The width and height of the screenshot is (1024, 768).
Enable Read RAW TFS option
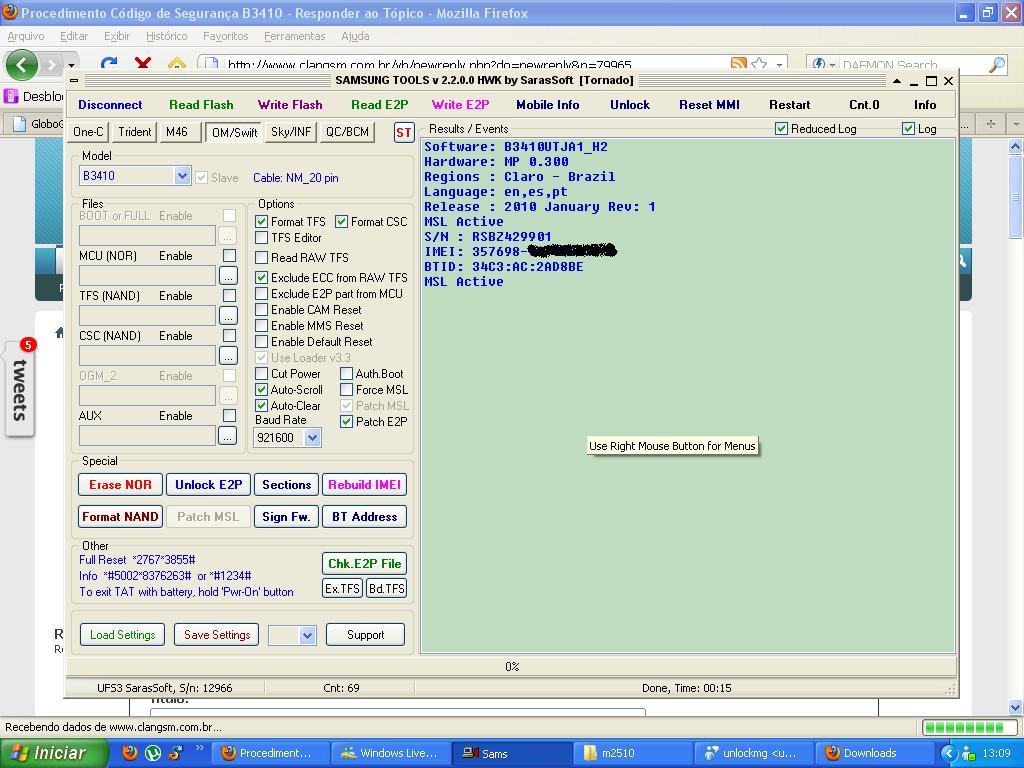point(261,257)
